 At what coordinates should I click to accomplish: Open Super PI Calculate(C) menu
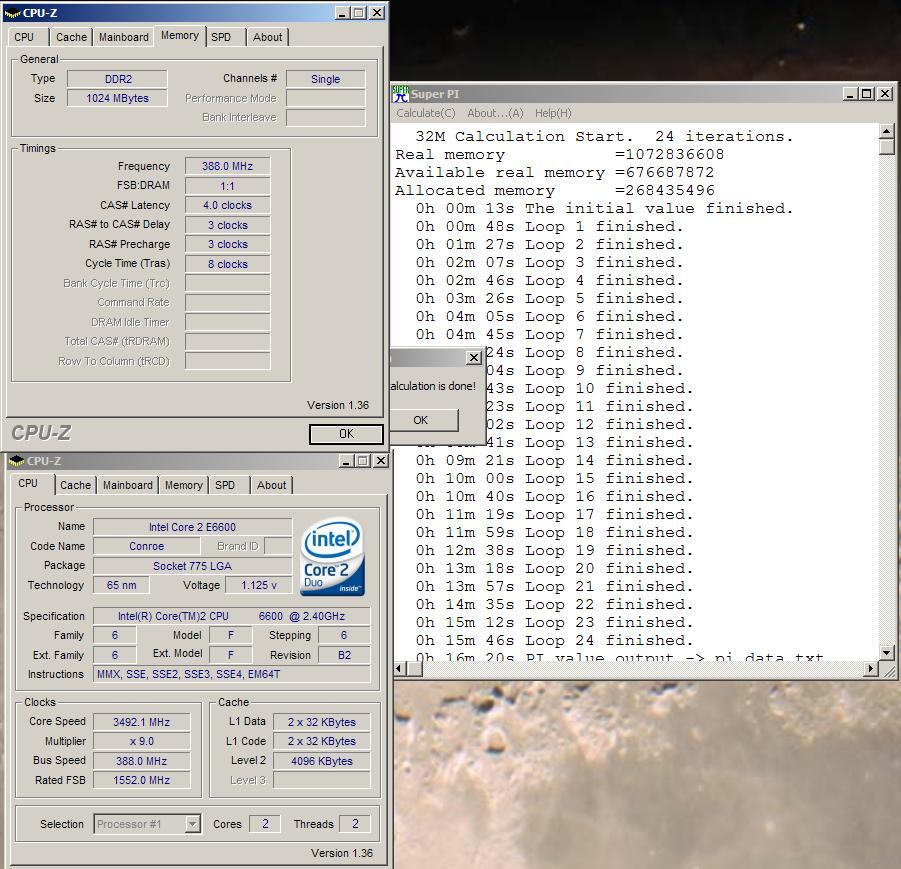pos(426,113)
